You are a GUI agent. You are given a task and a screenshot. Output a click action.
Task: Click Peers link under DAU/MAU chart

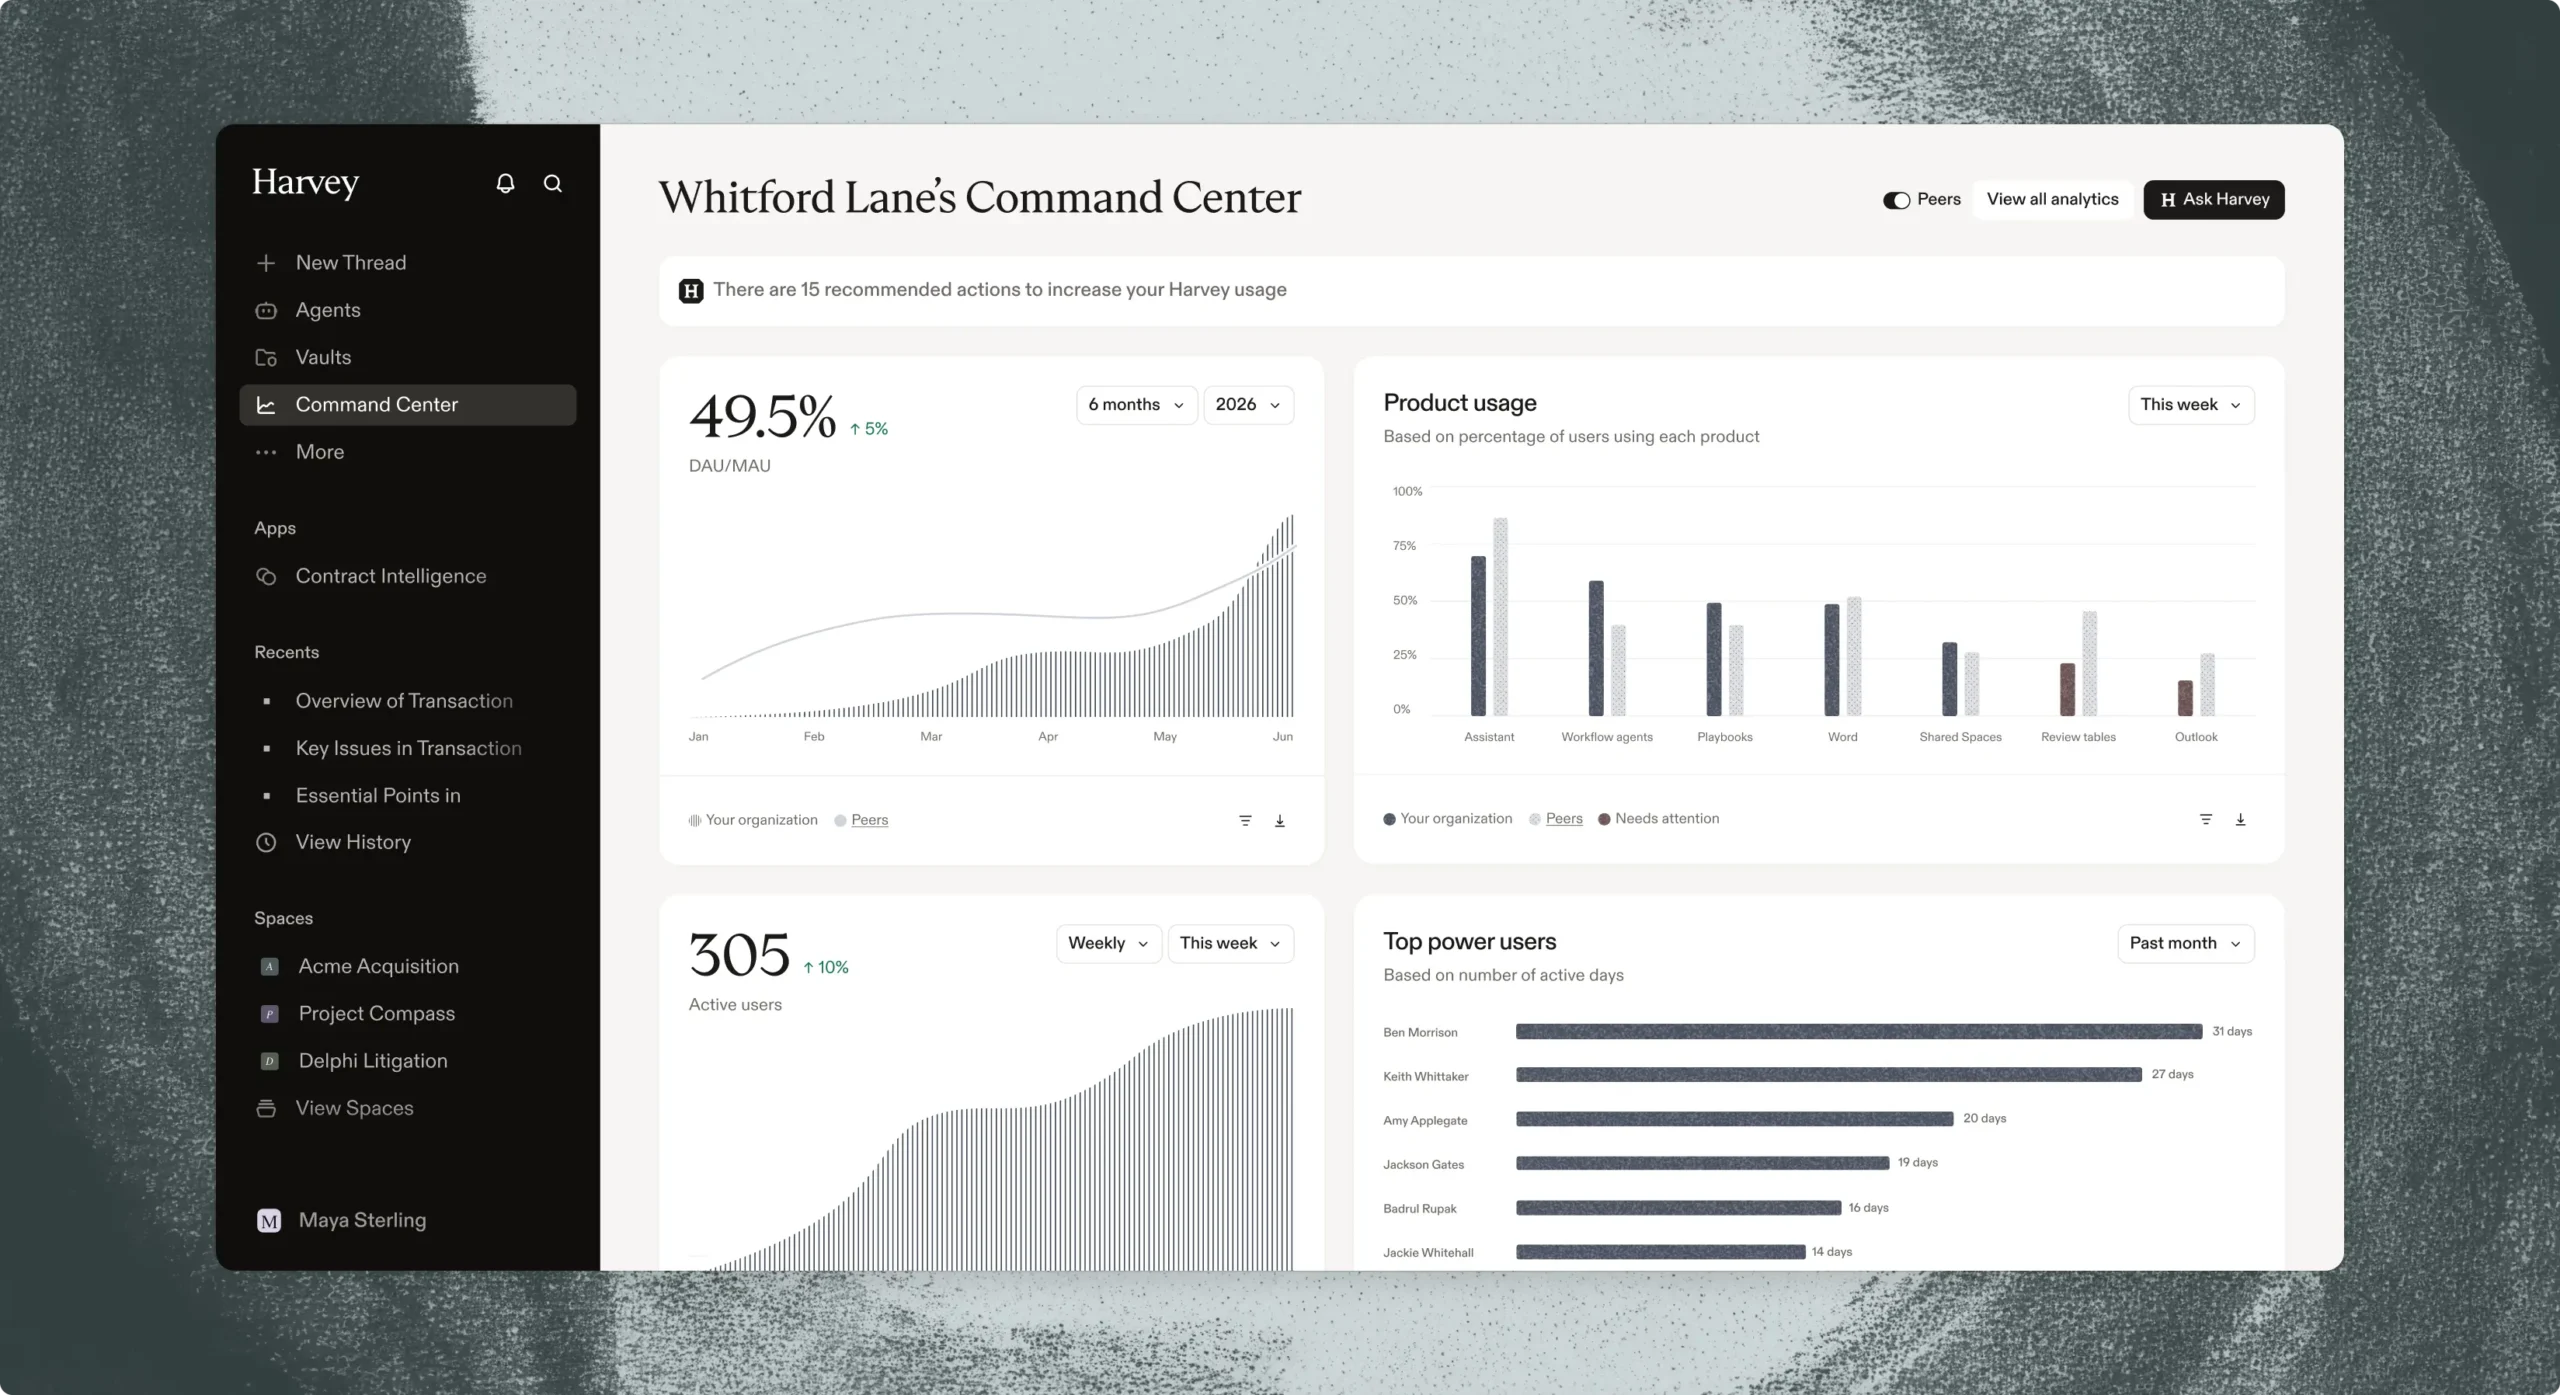[869, 820]
